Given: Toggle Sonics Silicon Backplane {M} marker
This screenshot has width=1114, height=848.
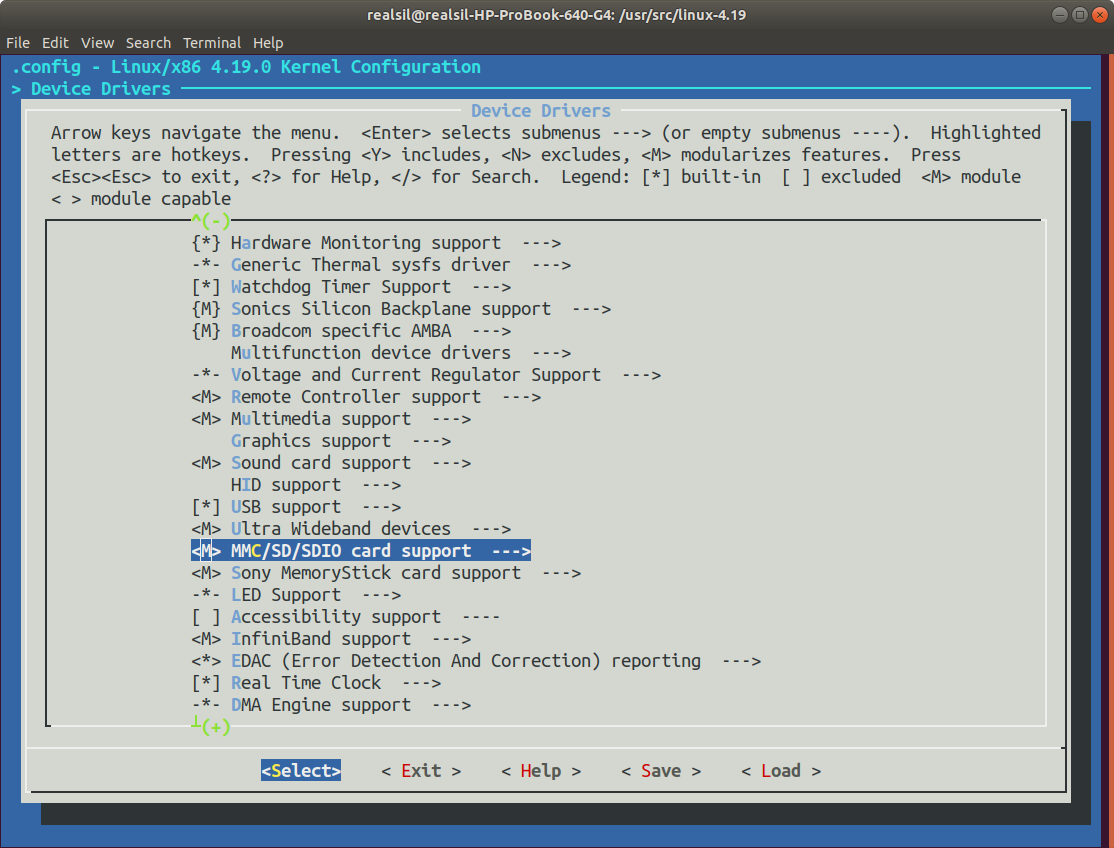Looking at the screenshot, I should point(206,309).
